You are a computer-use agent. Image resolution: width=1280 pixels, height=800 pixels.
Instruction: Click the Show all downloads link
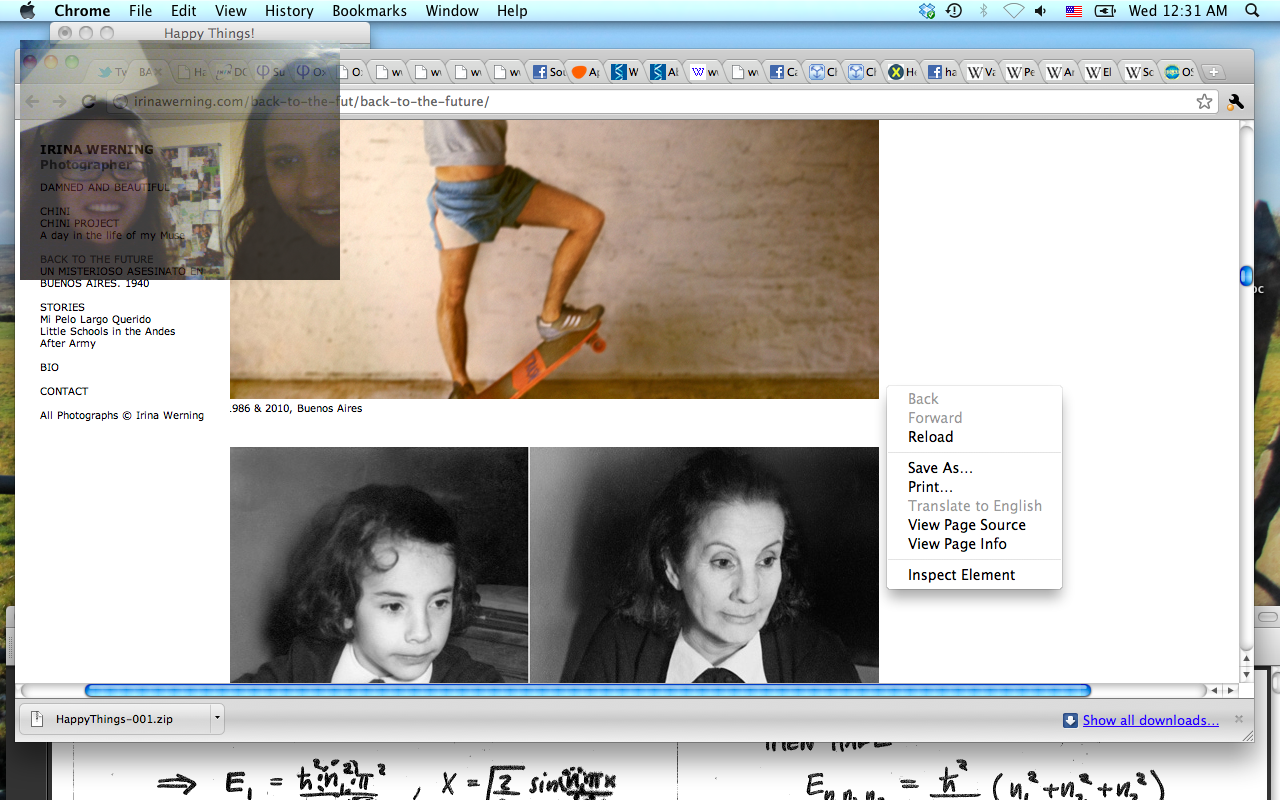(1150, 720)
